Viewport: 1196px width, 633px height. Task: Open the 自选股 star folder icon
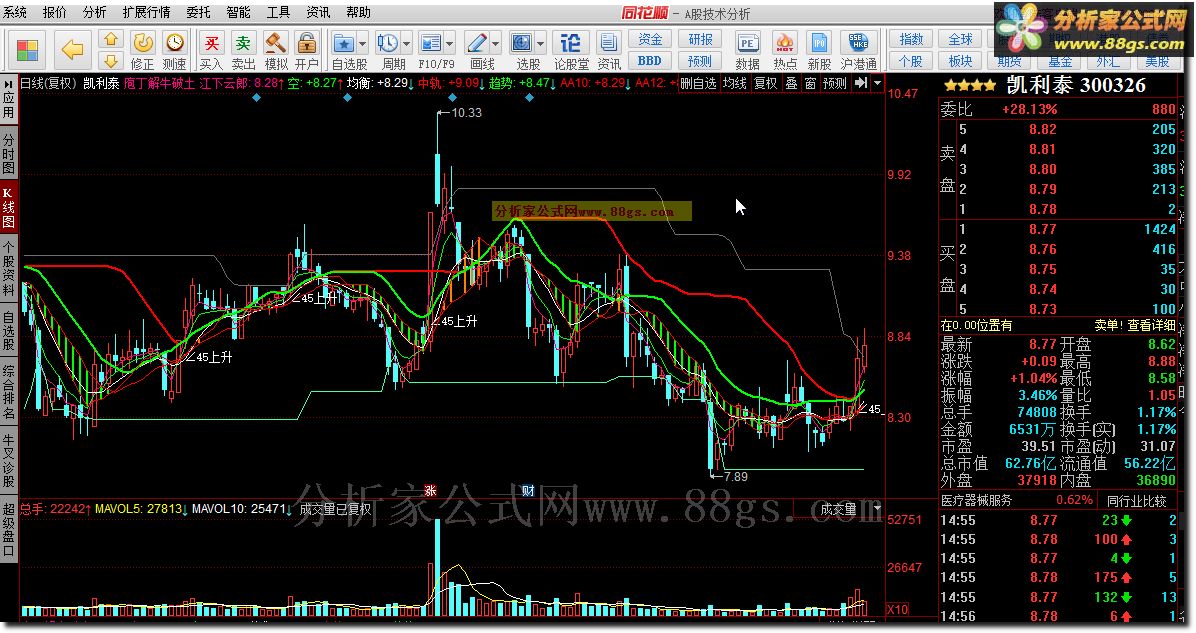(344, 43)
